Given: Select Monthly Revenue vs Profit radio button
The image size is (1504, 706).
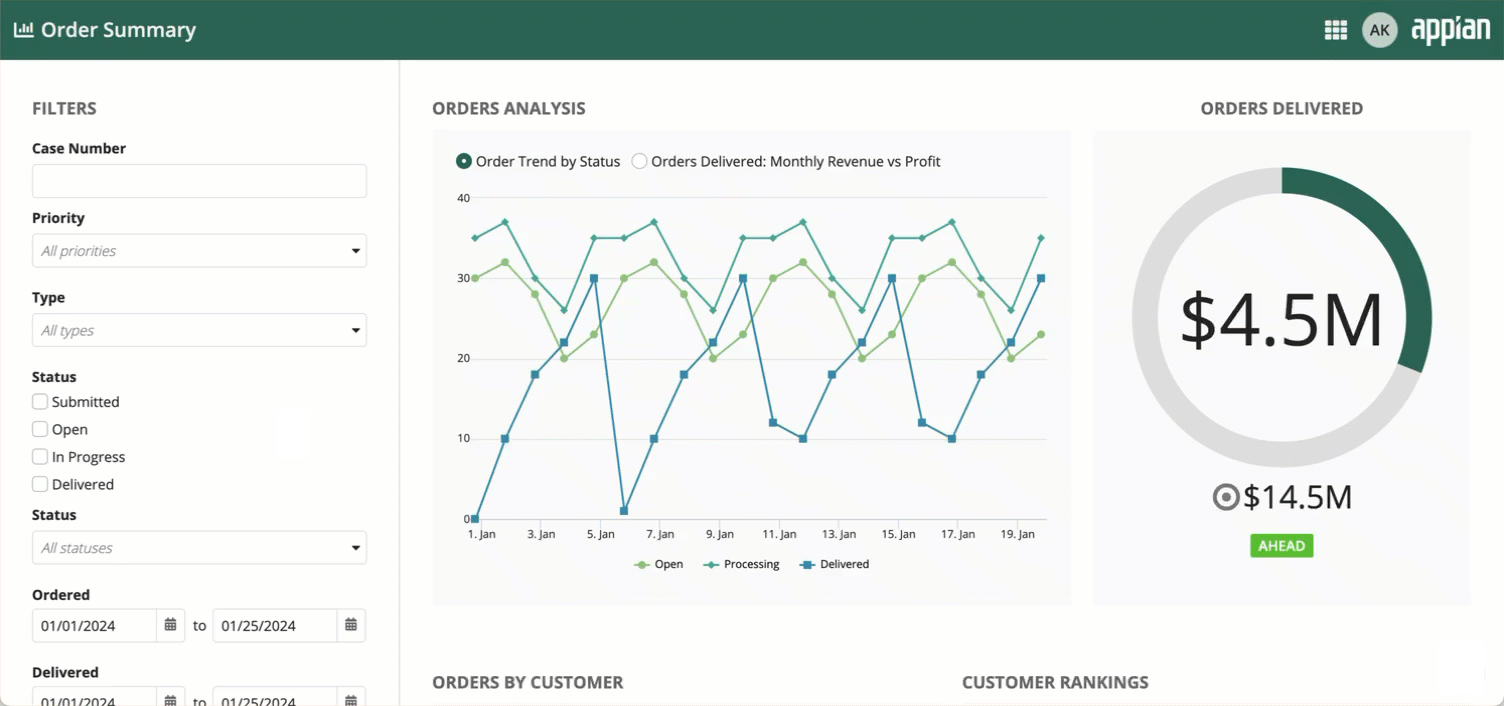Looking at the screenshot, I should [640, 161].
